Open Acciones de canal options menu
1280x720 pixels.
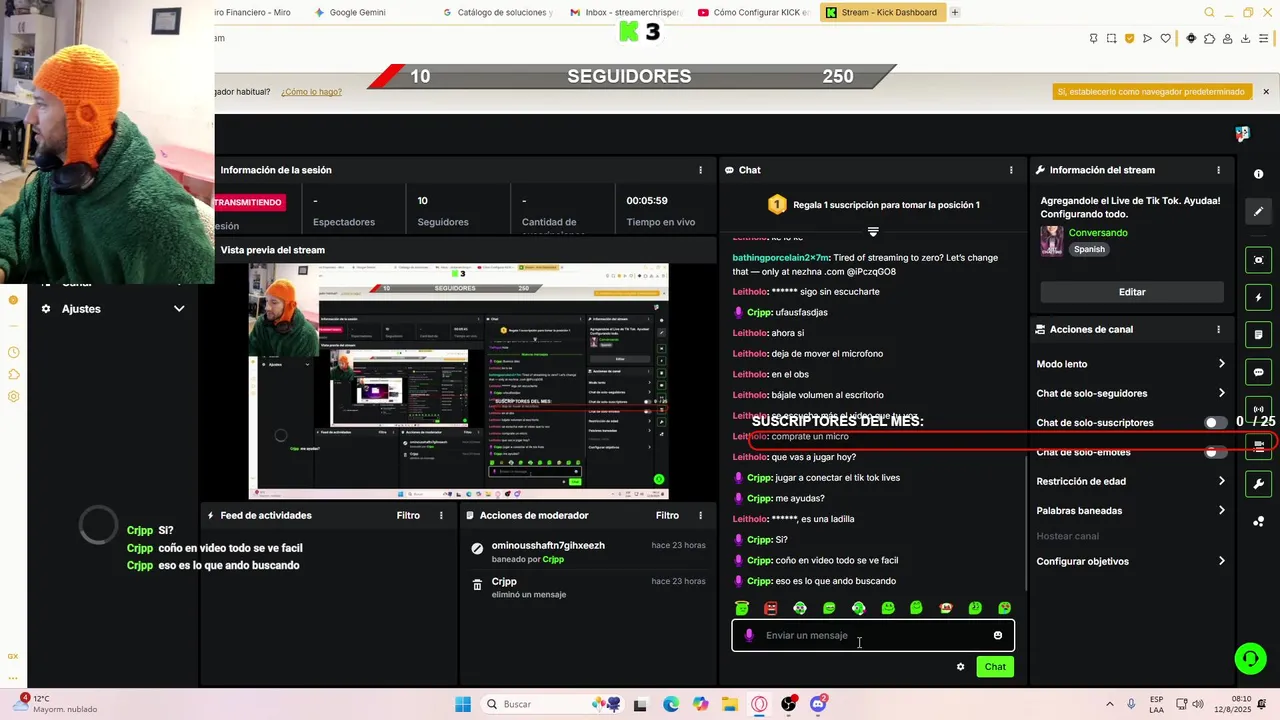(1218, 329)
